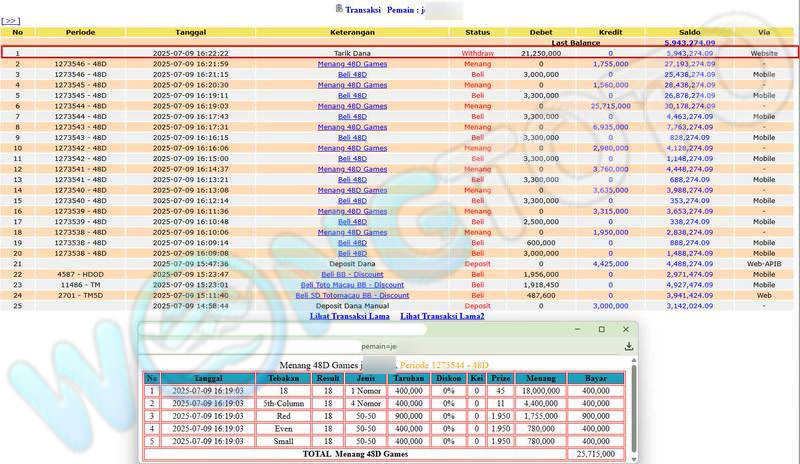Click the Transaksi page icon at top
The image size is (800, 464).
pyautogui.click(x=339, y=8)
